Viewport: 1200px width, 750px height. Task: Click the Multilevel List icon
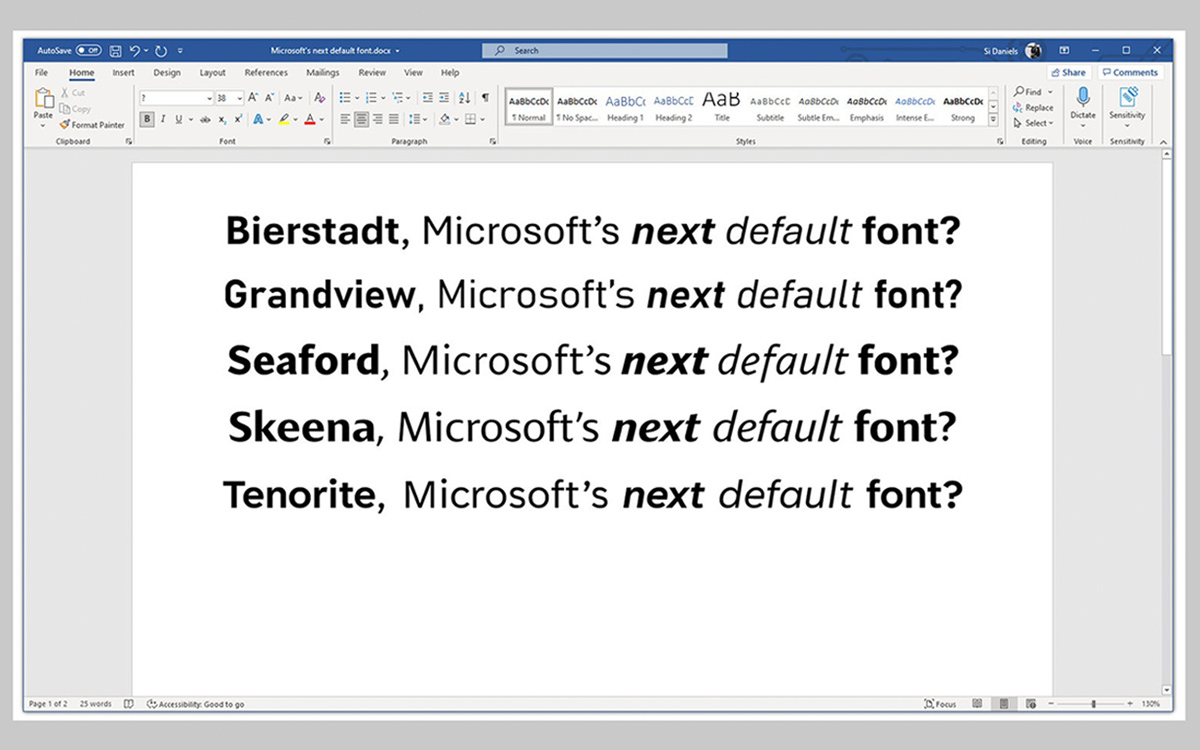[x=397, y=98]
